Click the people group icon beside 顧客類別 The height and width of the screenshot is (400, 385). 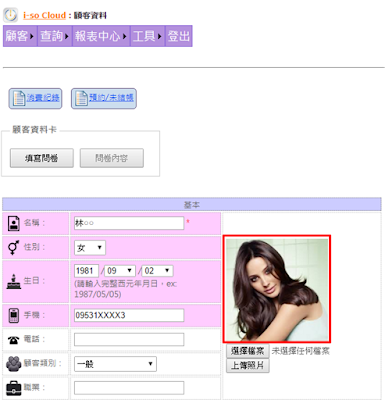click(x=13, y=363)
